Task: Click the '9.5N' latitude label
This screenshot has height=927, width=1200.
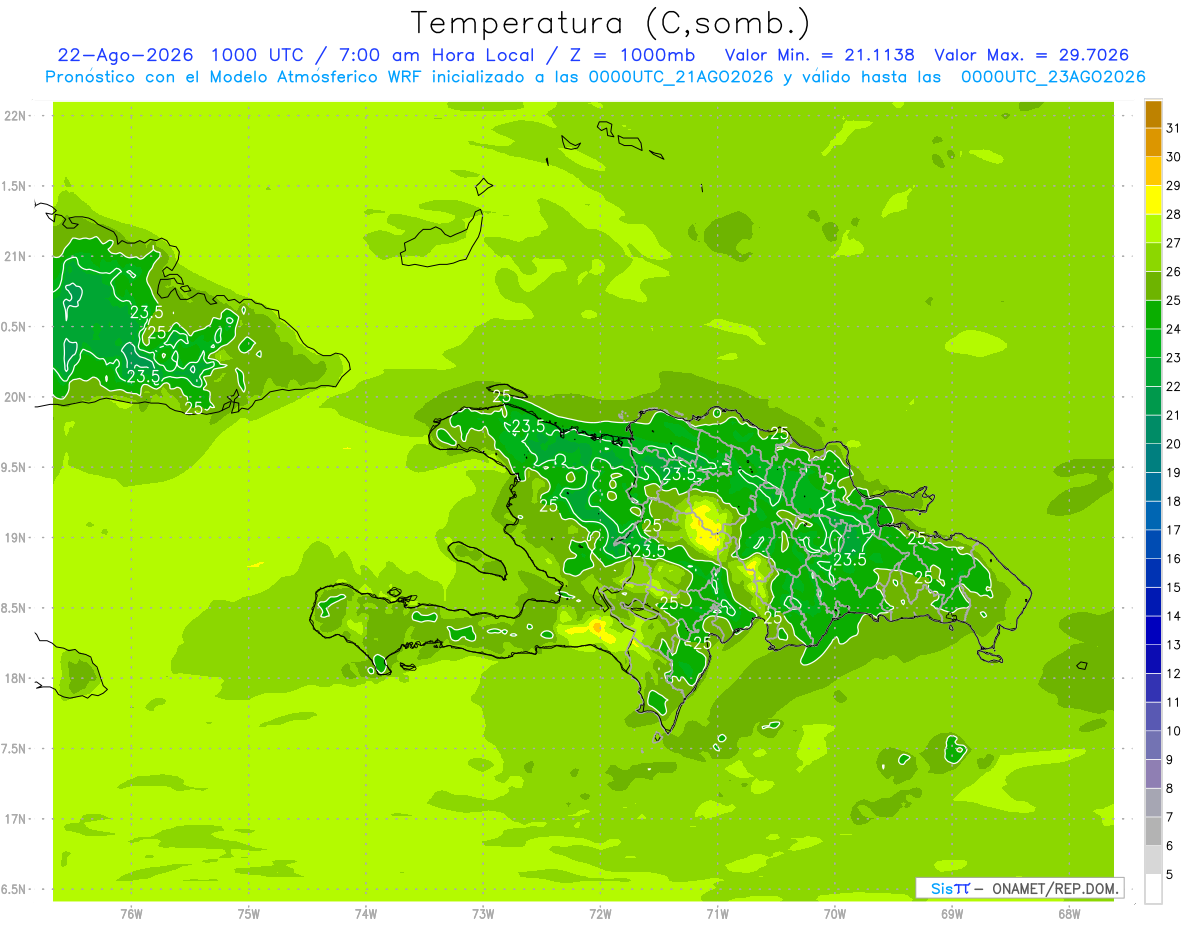Action: point(15,467)
